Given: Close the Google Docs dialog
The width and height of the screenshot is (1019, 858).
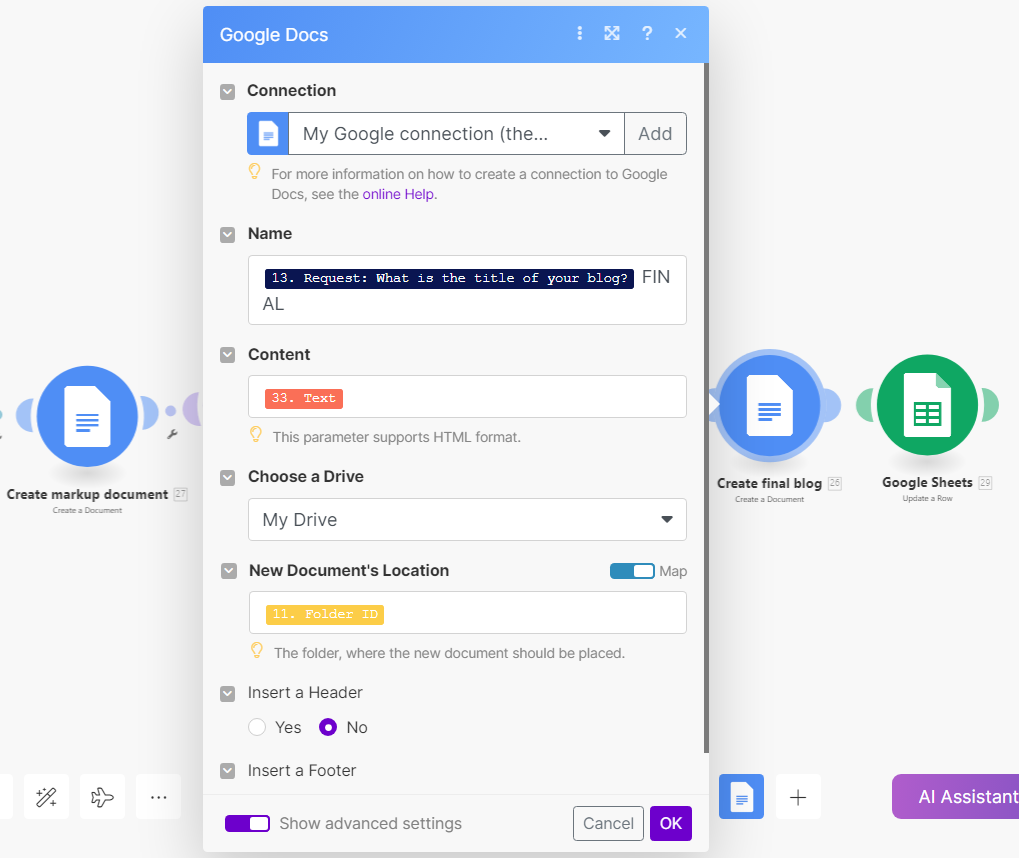Looking at the screenshot, I should click(x=680, y=33).
